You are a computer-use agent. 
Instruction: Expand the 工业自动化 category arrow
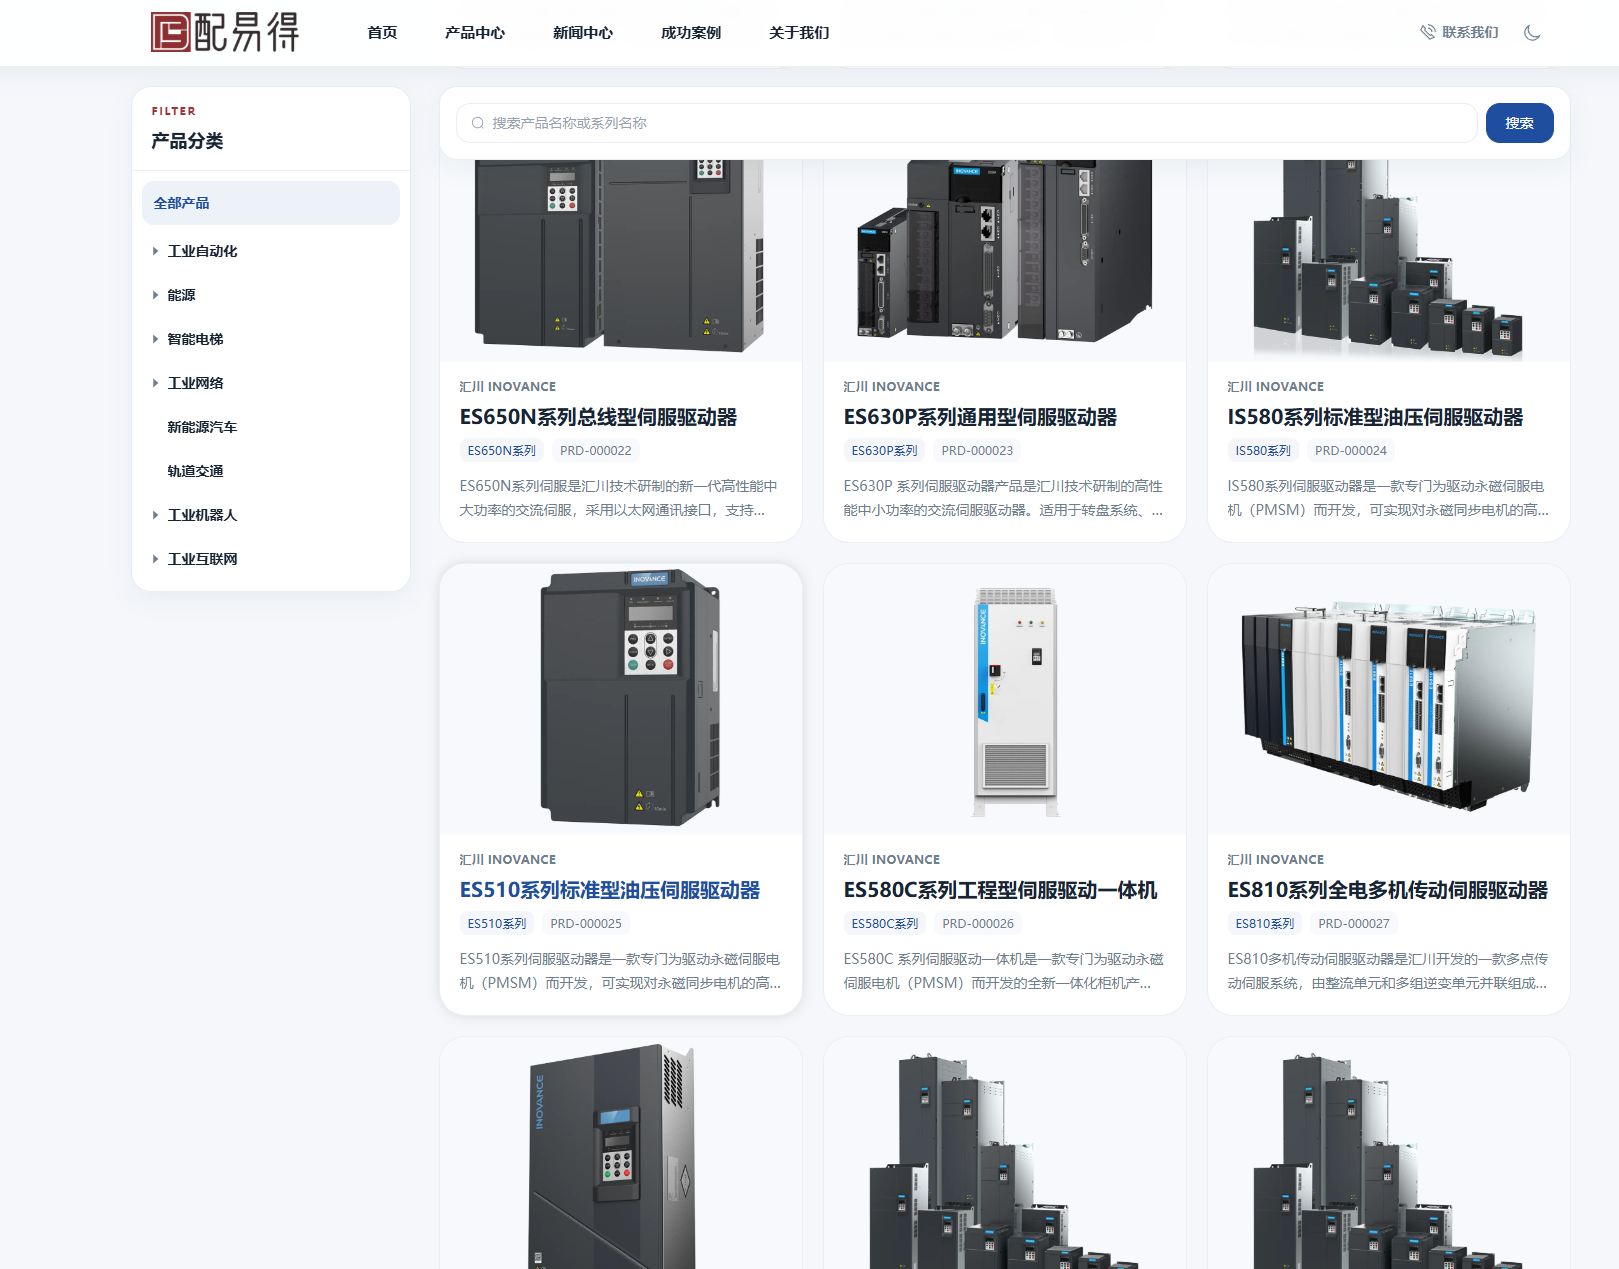click(x=155, y=251)
